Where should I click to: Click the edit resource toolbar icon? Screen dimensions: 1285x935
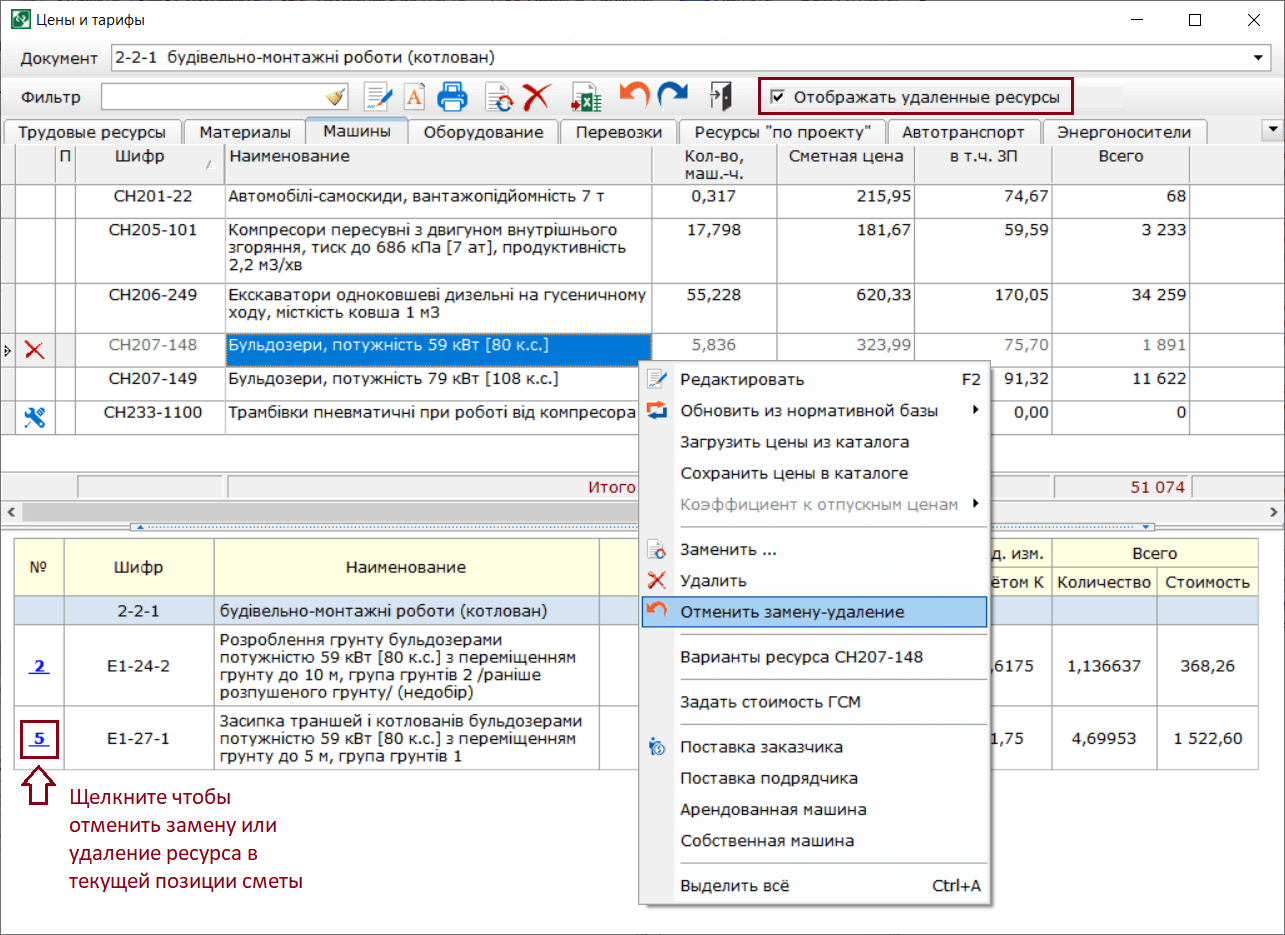point(378,97)
